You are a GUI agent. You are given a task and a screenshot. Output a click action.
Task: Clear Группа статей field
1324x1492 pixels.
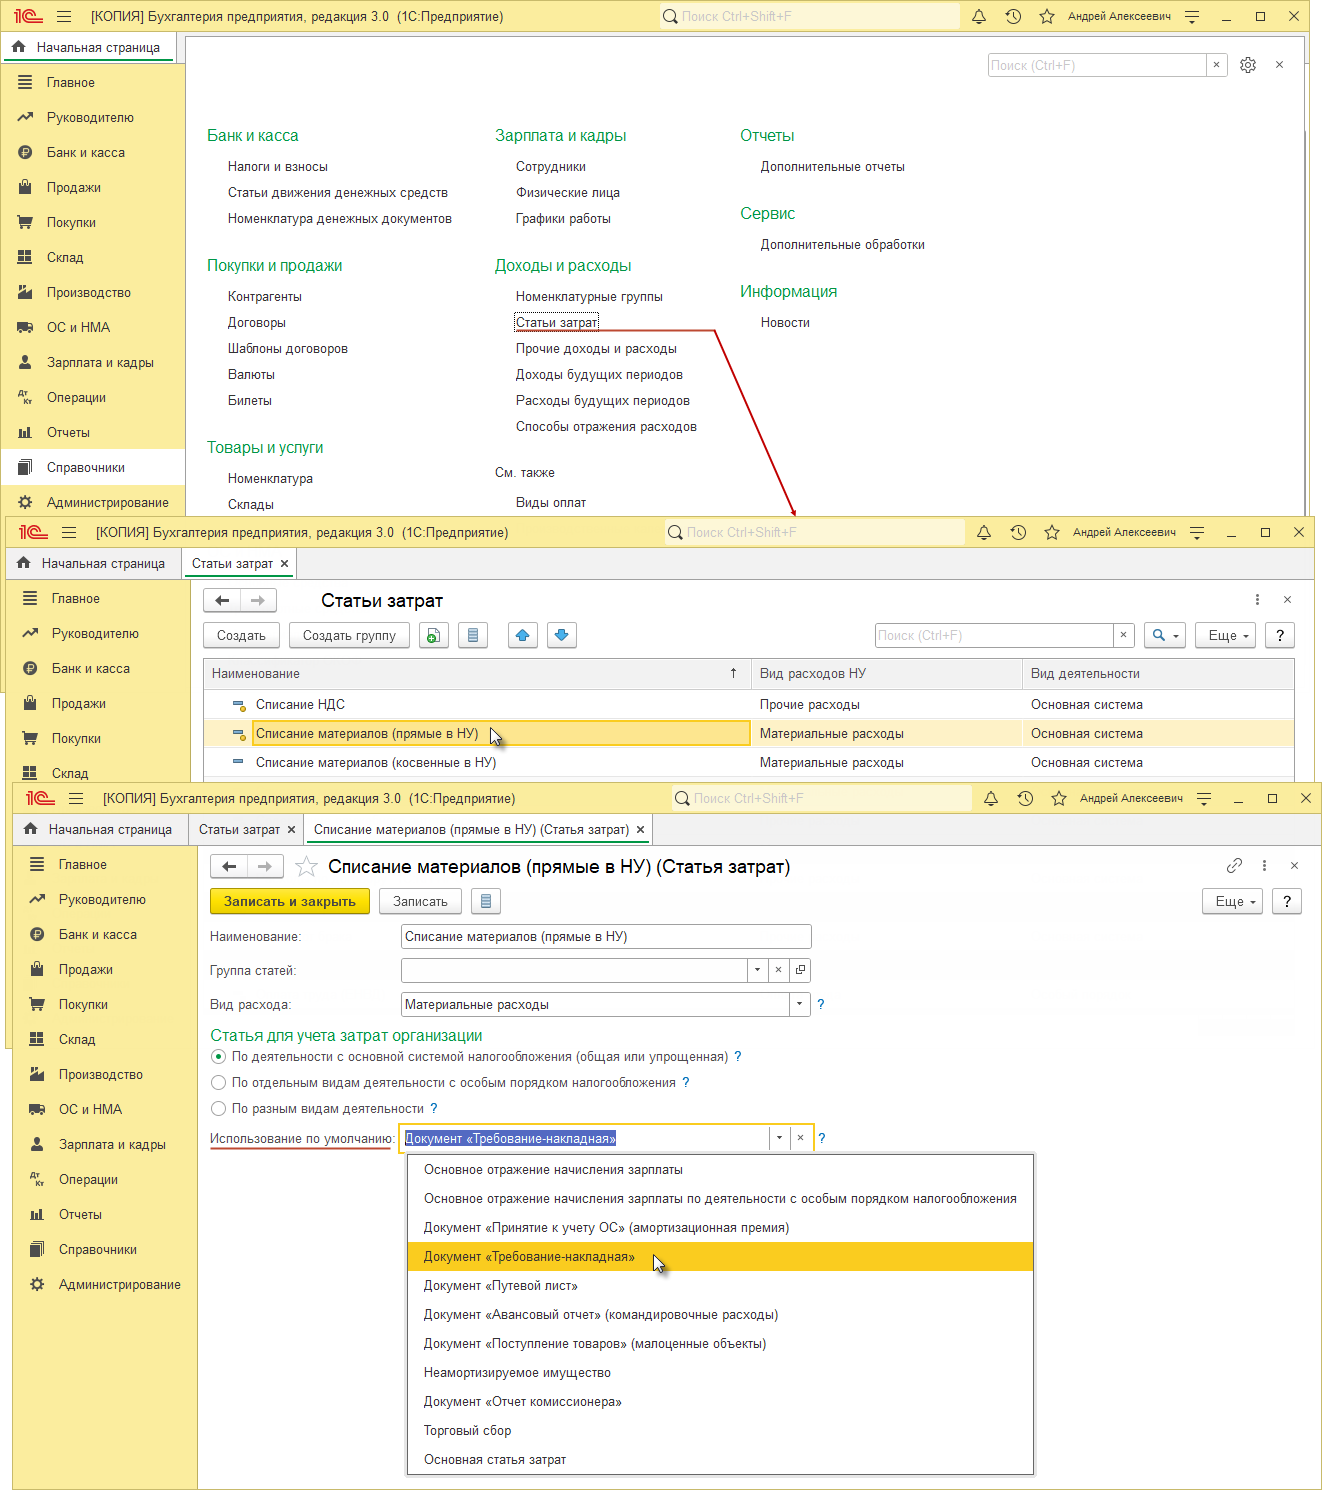pos(778,970)
